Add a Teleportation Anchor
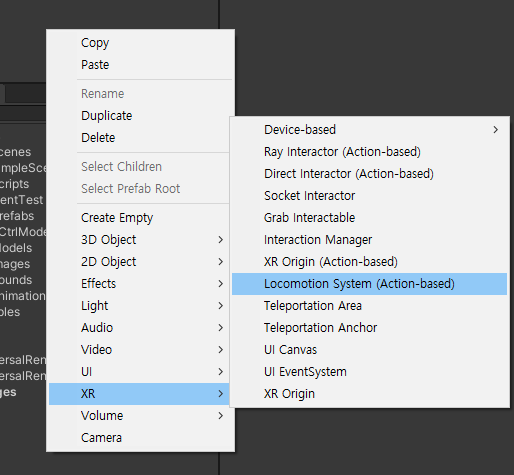Image resolution: width=514 pixels, height=475 pixels. coord(369,328)
